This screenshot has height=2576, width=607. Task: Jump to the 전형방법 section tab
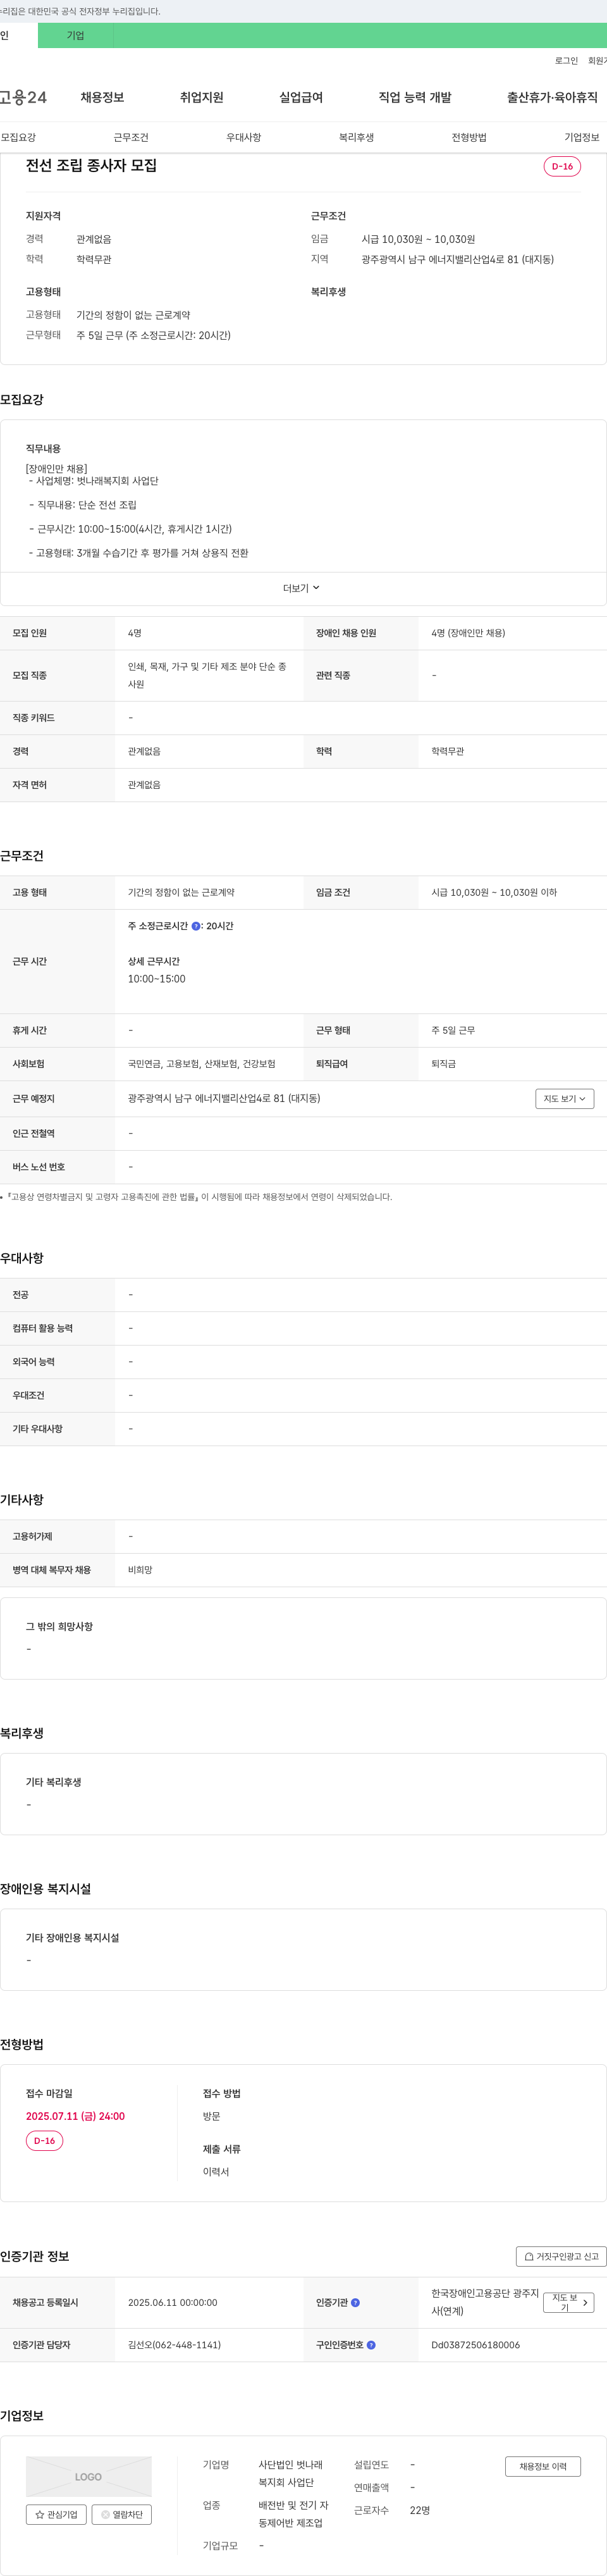[x=469, y=137]
